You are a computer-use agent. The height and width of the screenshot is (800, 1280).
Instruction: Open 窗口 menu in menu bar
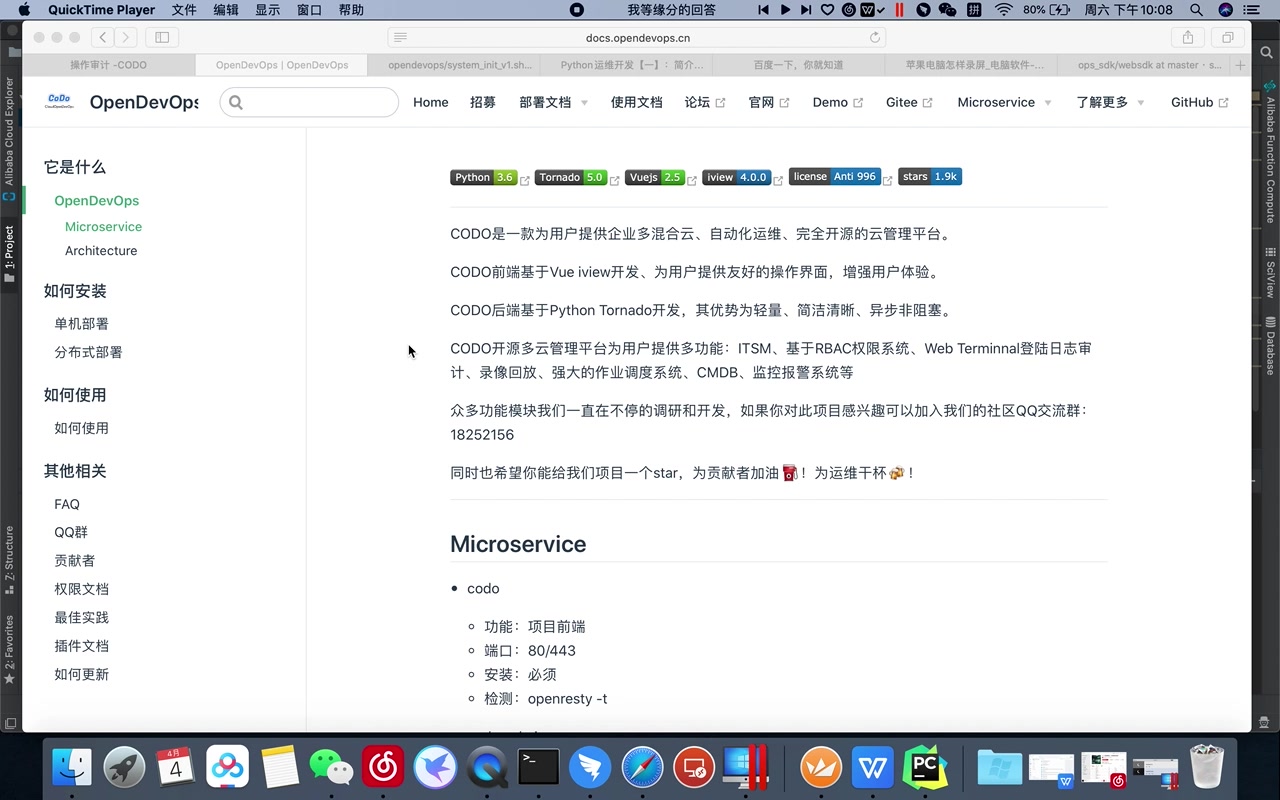[x=310, y=10]
